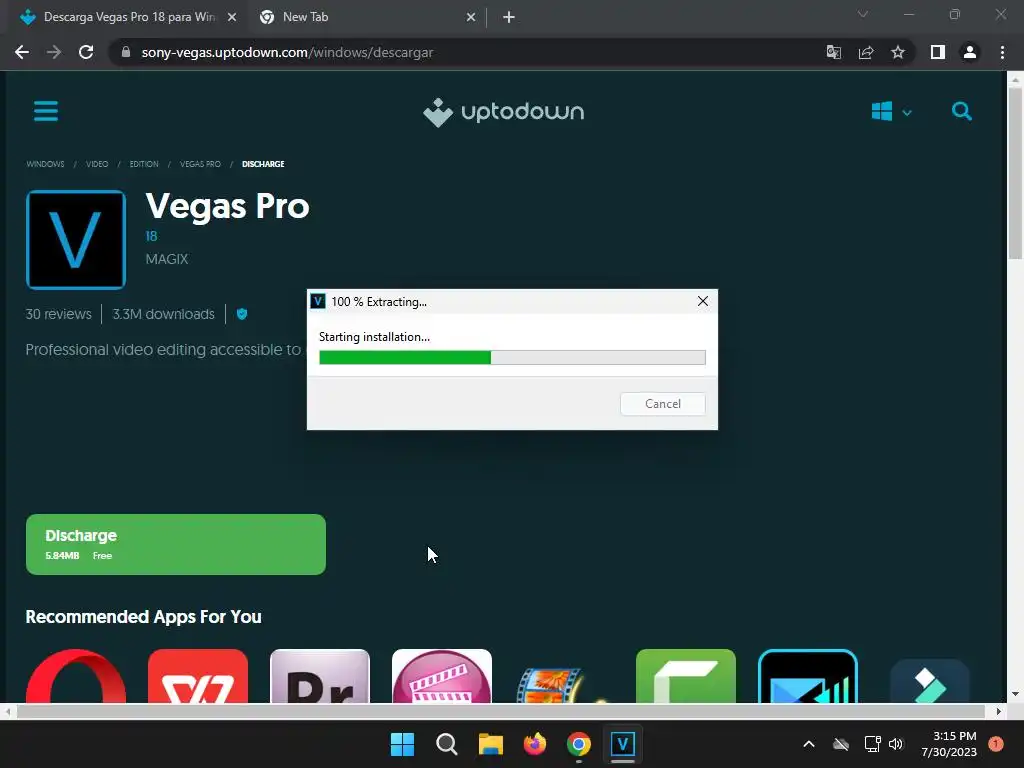Click the WINDOWS breadcrumb link
Image resolution: width=1024 pixels, height=768 pixels.
pyautogui.click(x=45, y=164)
